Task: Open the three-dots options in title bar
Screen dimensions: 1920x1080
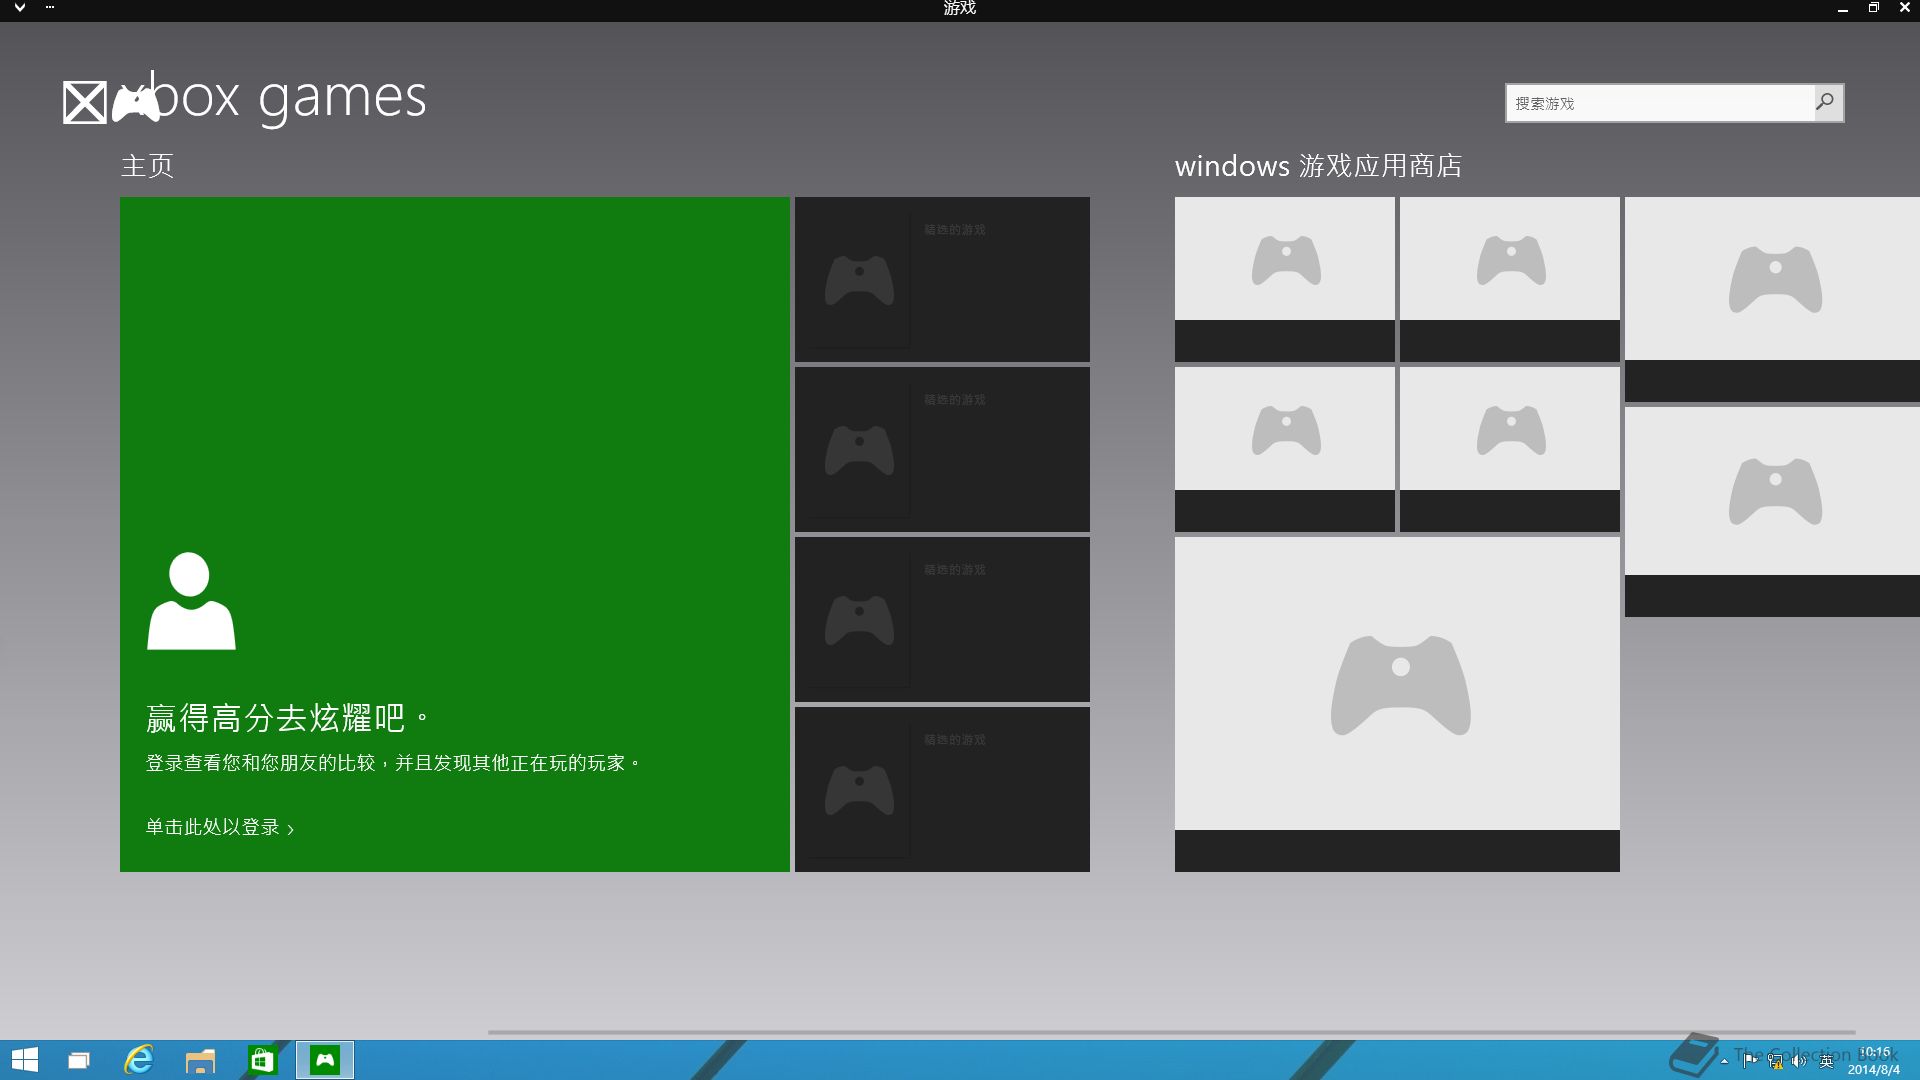Action: coord(50,8)
